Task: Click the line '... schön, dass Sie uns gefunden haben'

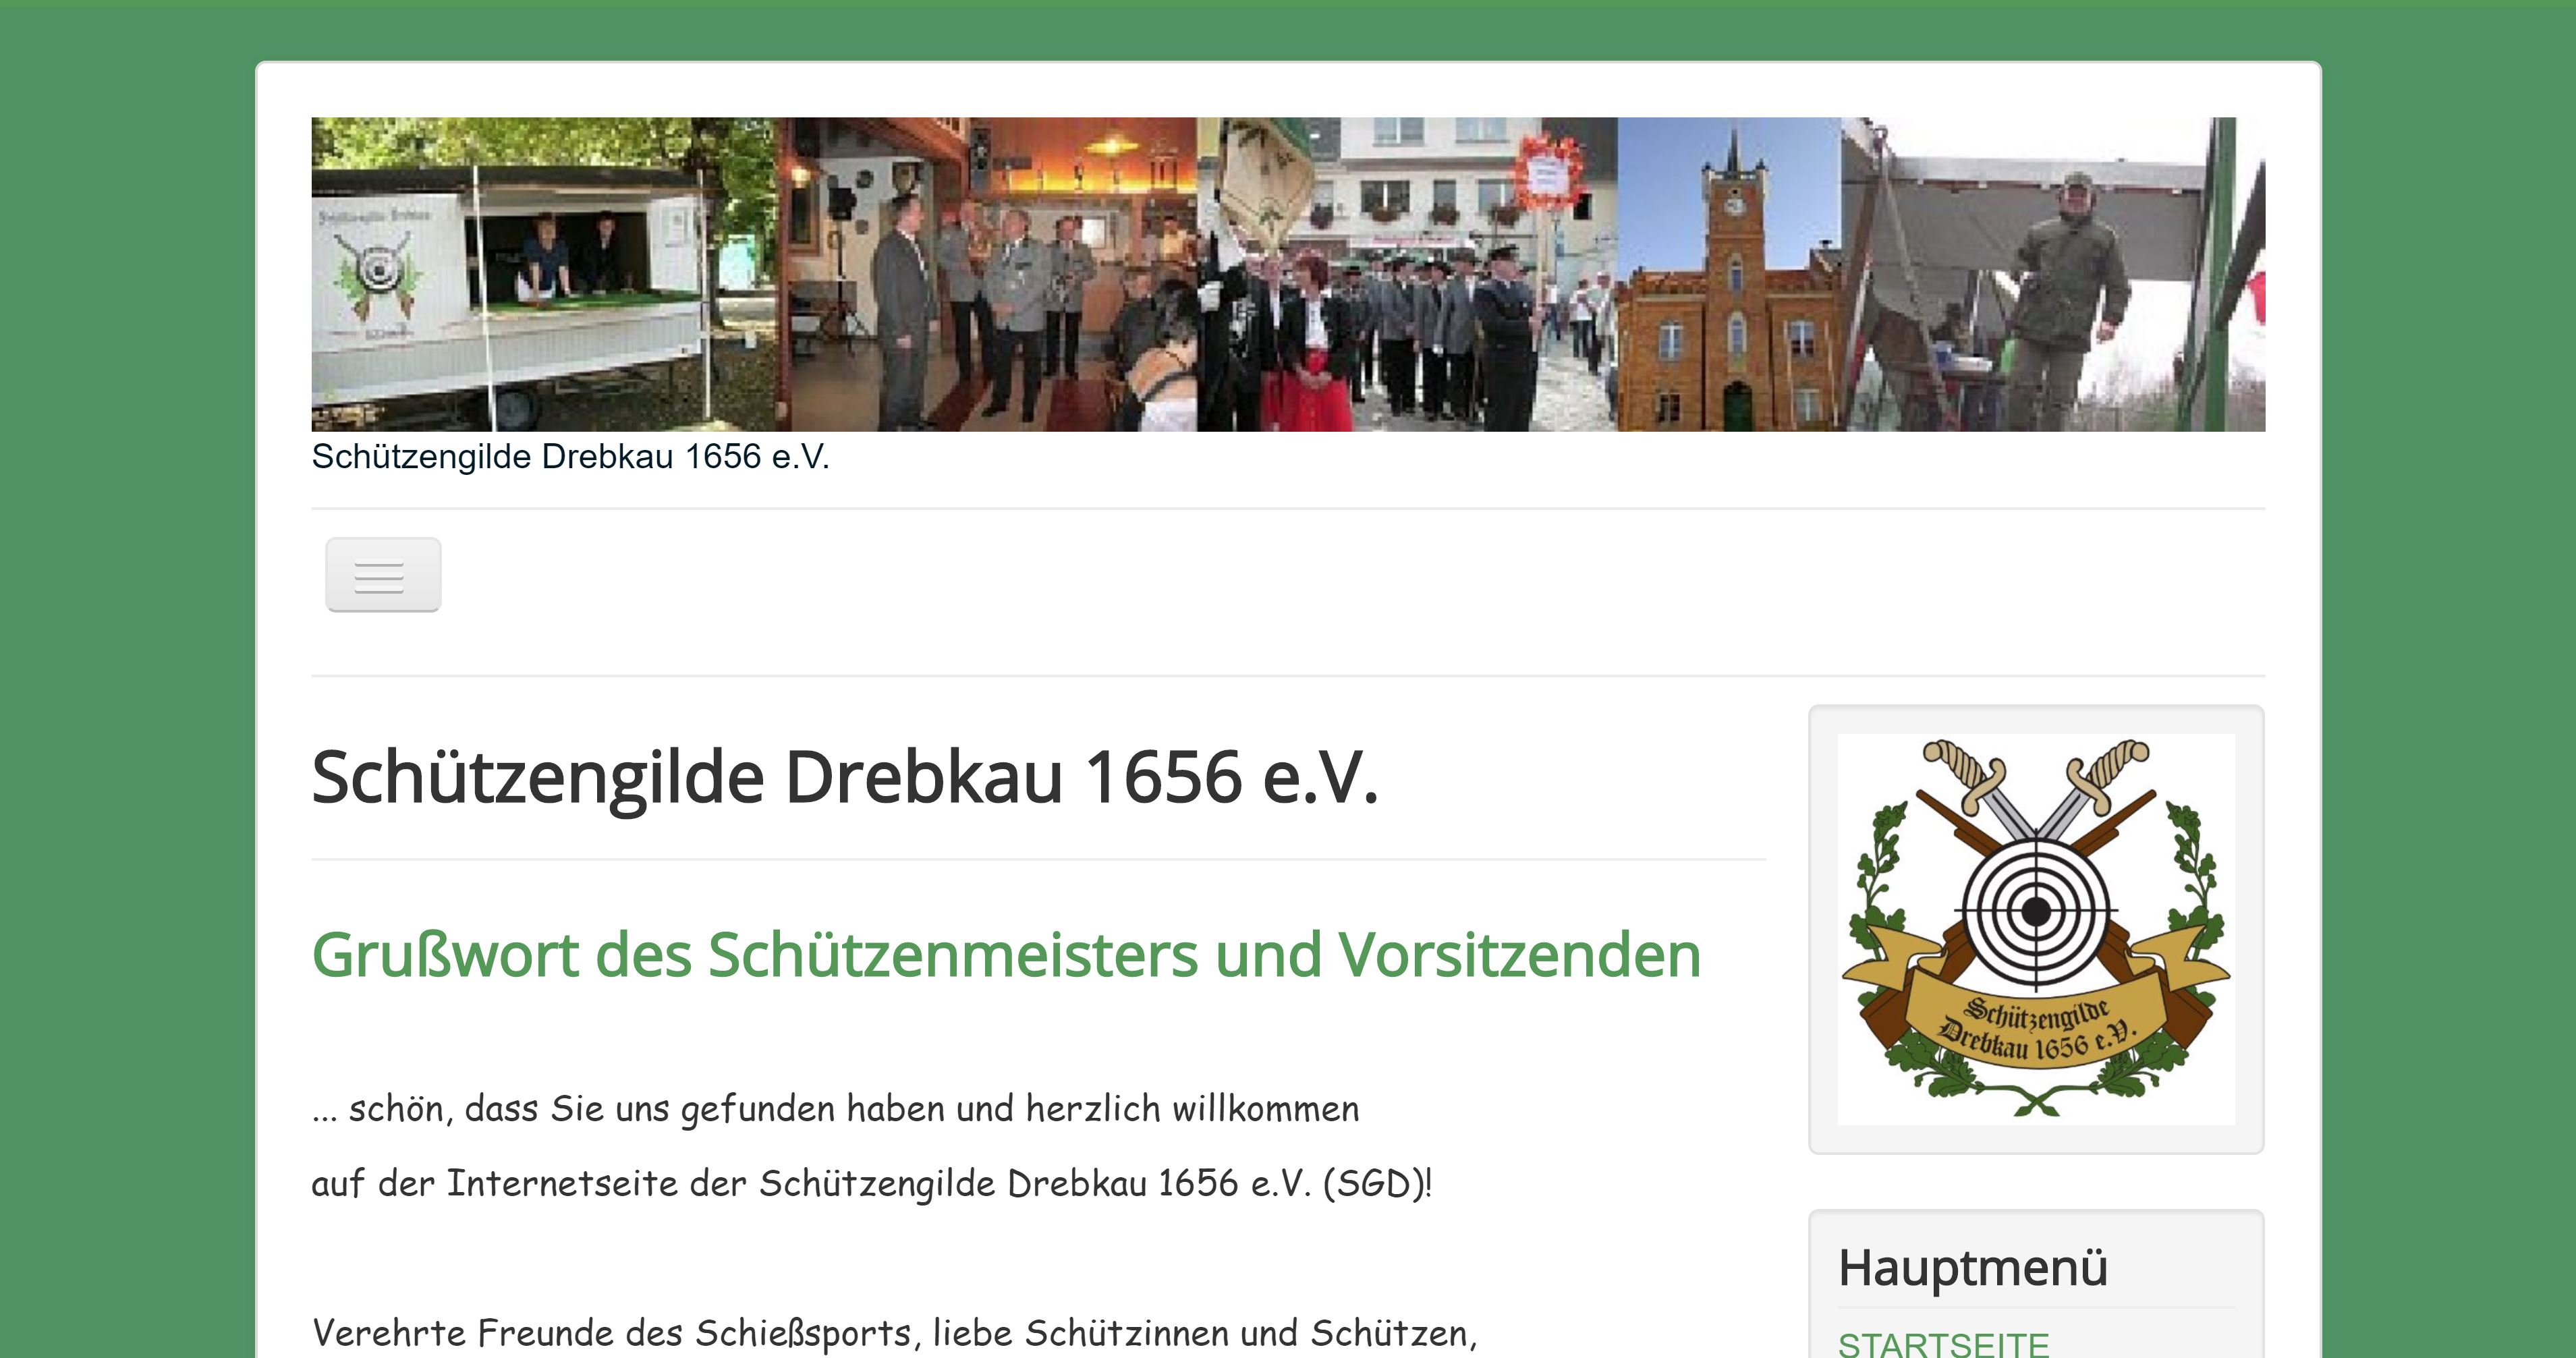Action: click(835, 1110)
